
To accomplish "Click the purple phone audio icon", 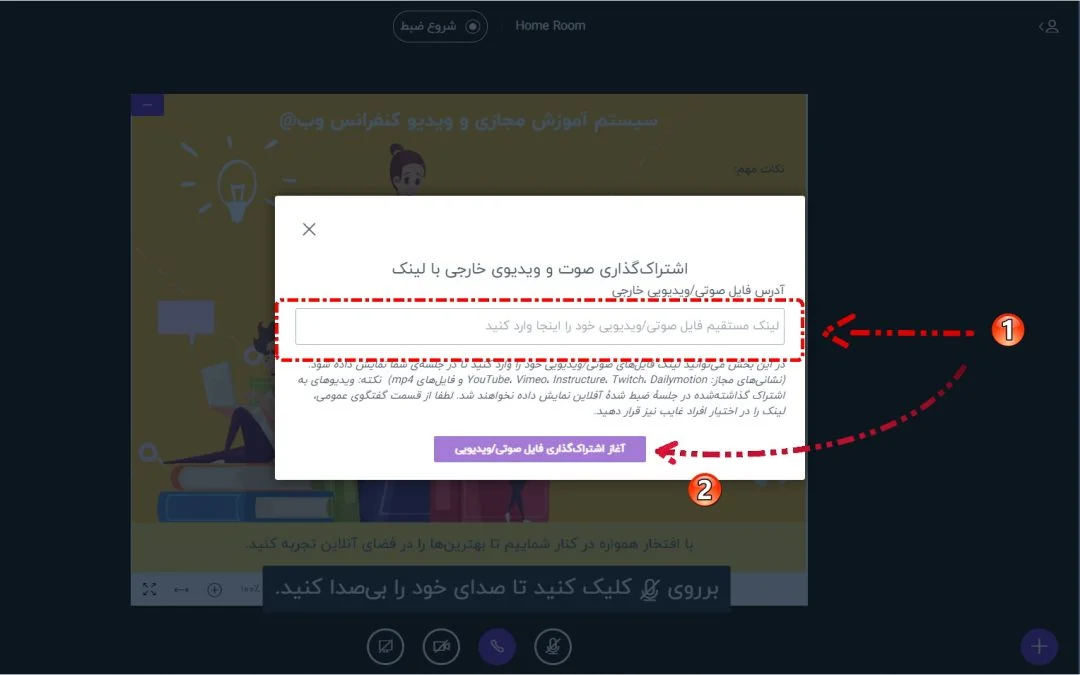I will pos(497,647).
